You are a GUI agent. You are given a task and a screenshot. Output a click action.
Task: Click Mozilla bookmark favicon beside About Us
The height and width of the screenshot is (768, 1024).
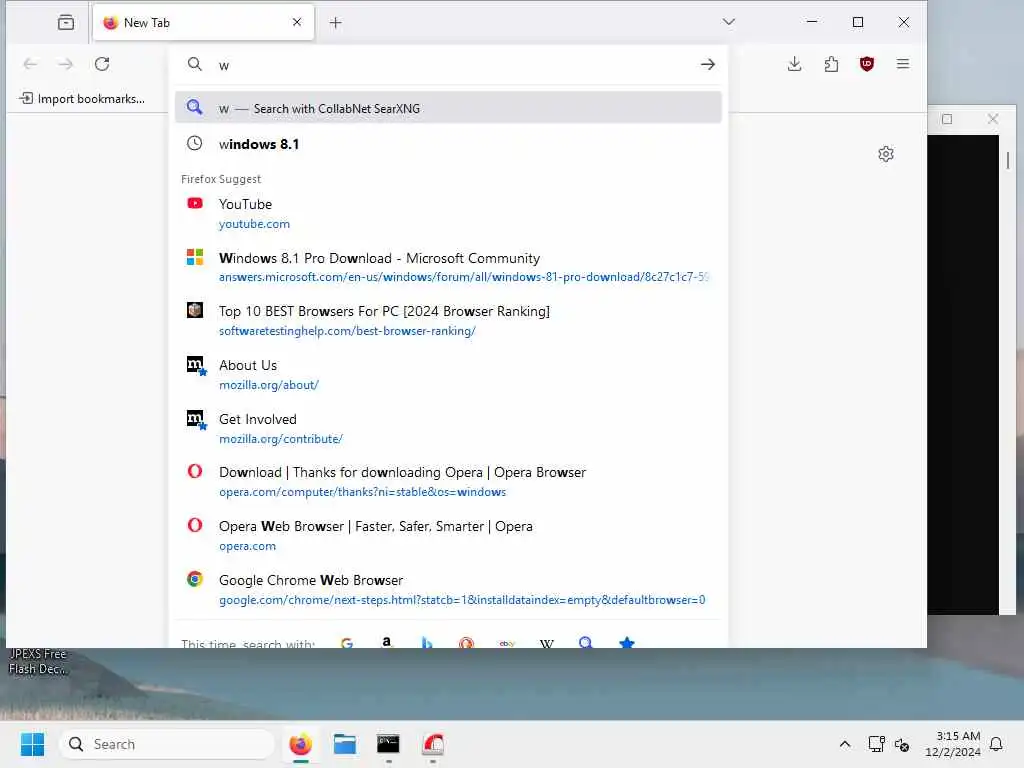[x=196, y=366]
